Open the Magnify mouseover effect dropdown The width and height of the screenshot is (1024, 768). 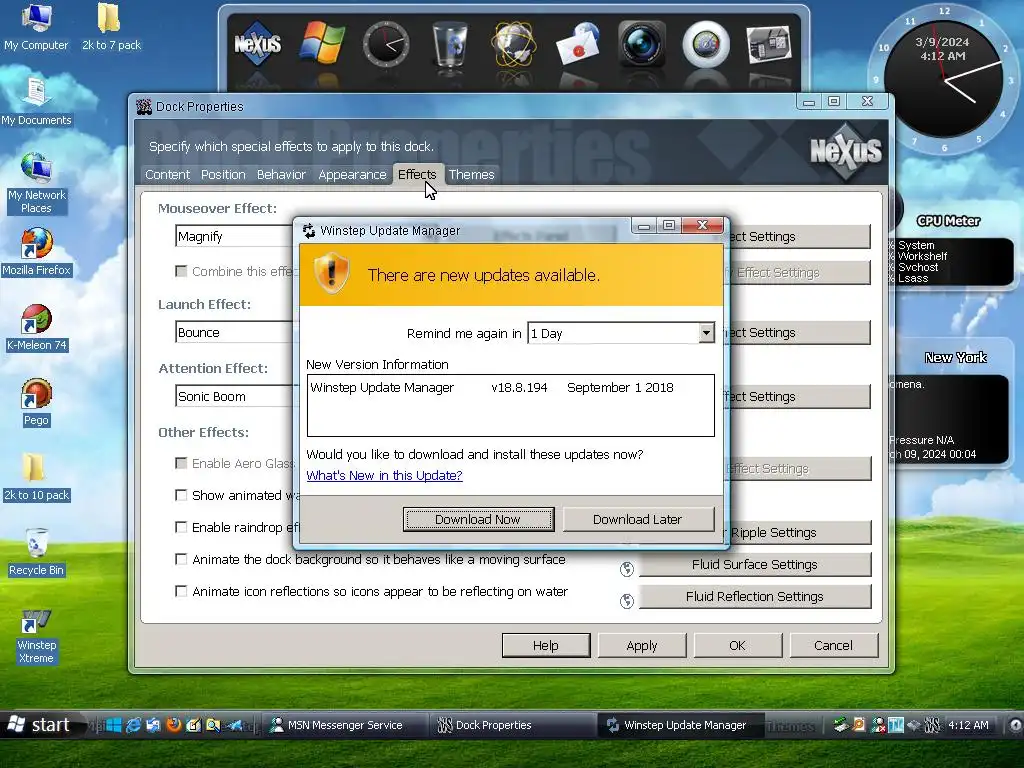coord(234,236)
